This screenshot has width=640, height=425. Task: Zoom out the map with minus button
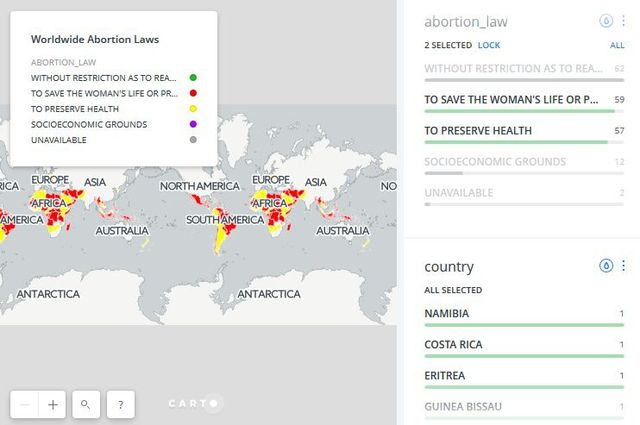pyautogui.click(x=25, y=405)
